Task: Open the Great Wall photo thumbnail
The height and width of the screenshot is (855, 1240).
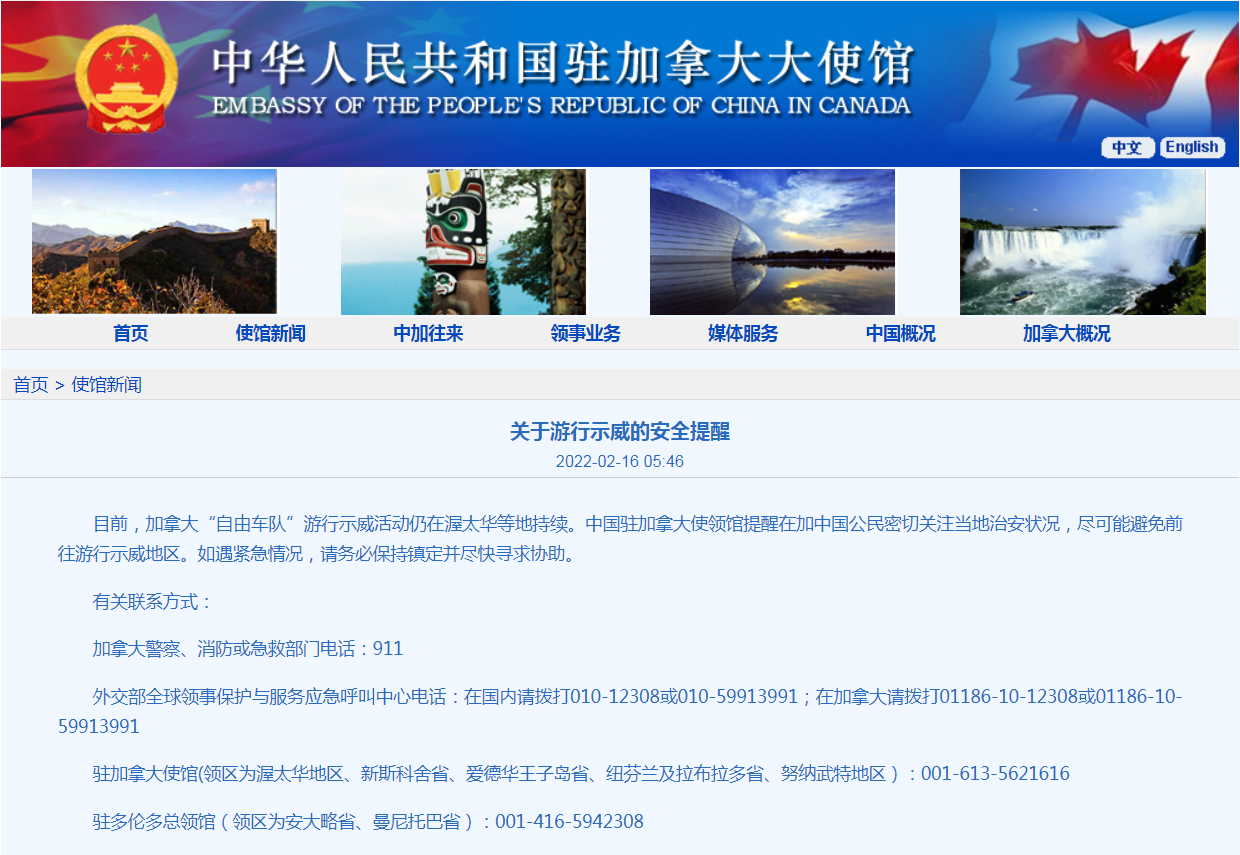Action: coord(154,242)
